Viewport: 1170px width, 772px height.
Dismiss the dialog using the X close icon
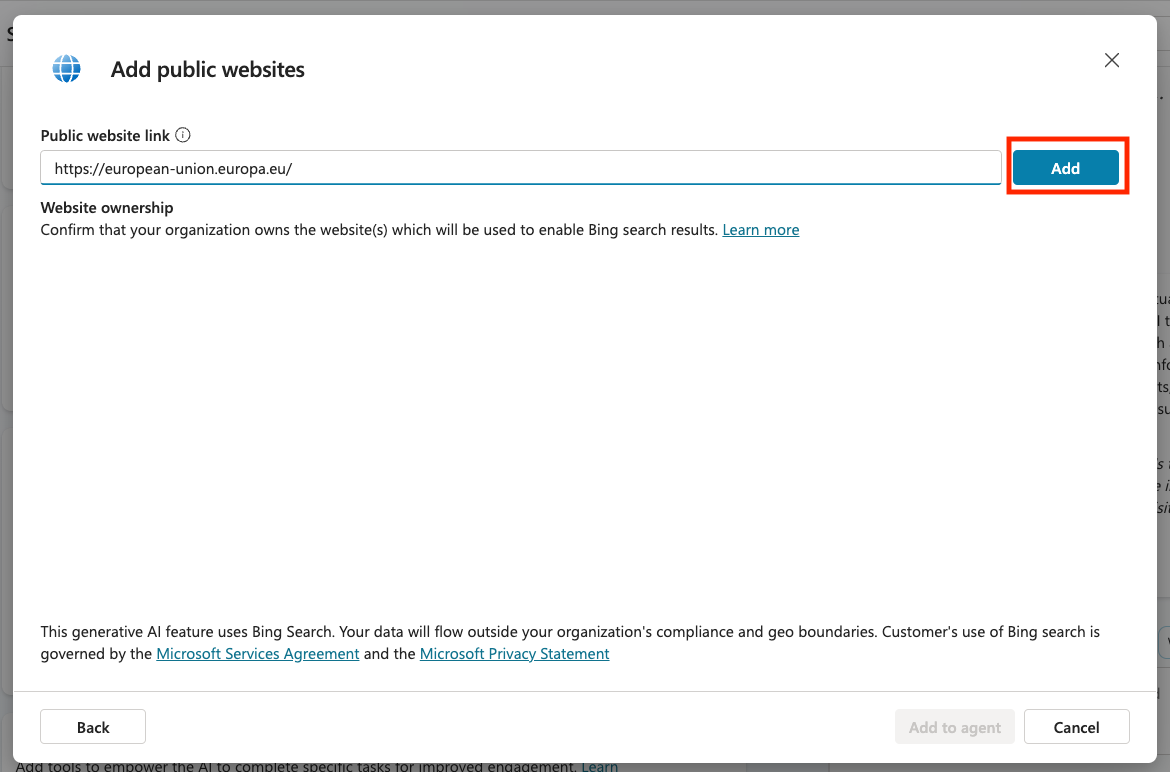tap(1111, 60)
